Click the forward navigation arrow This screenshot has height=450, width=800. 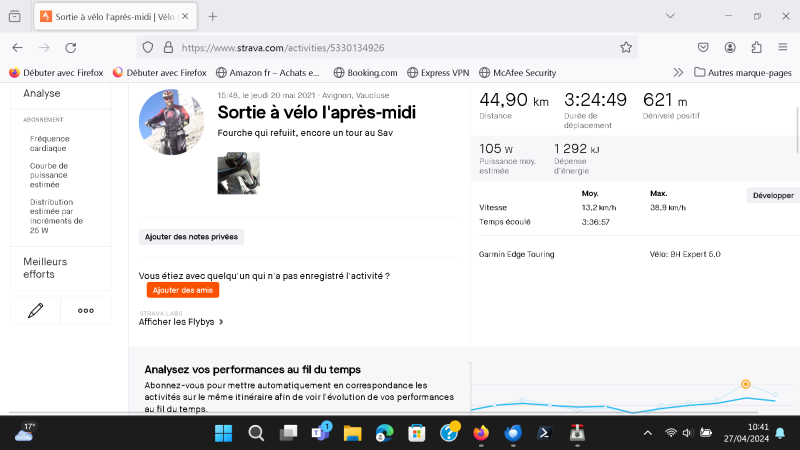coord(44,47)
